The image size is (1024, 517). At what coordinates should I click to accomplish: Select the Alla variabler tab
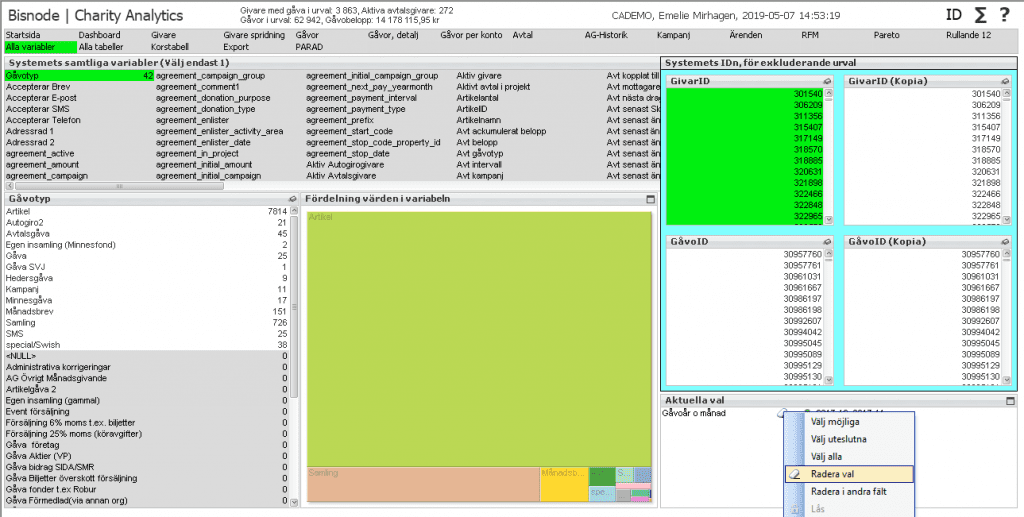click(x=40, y=47)
